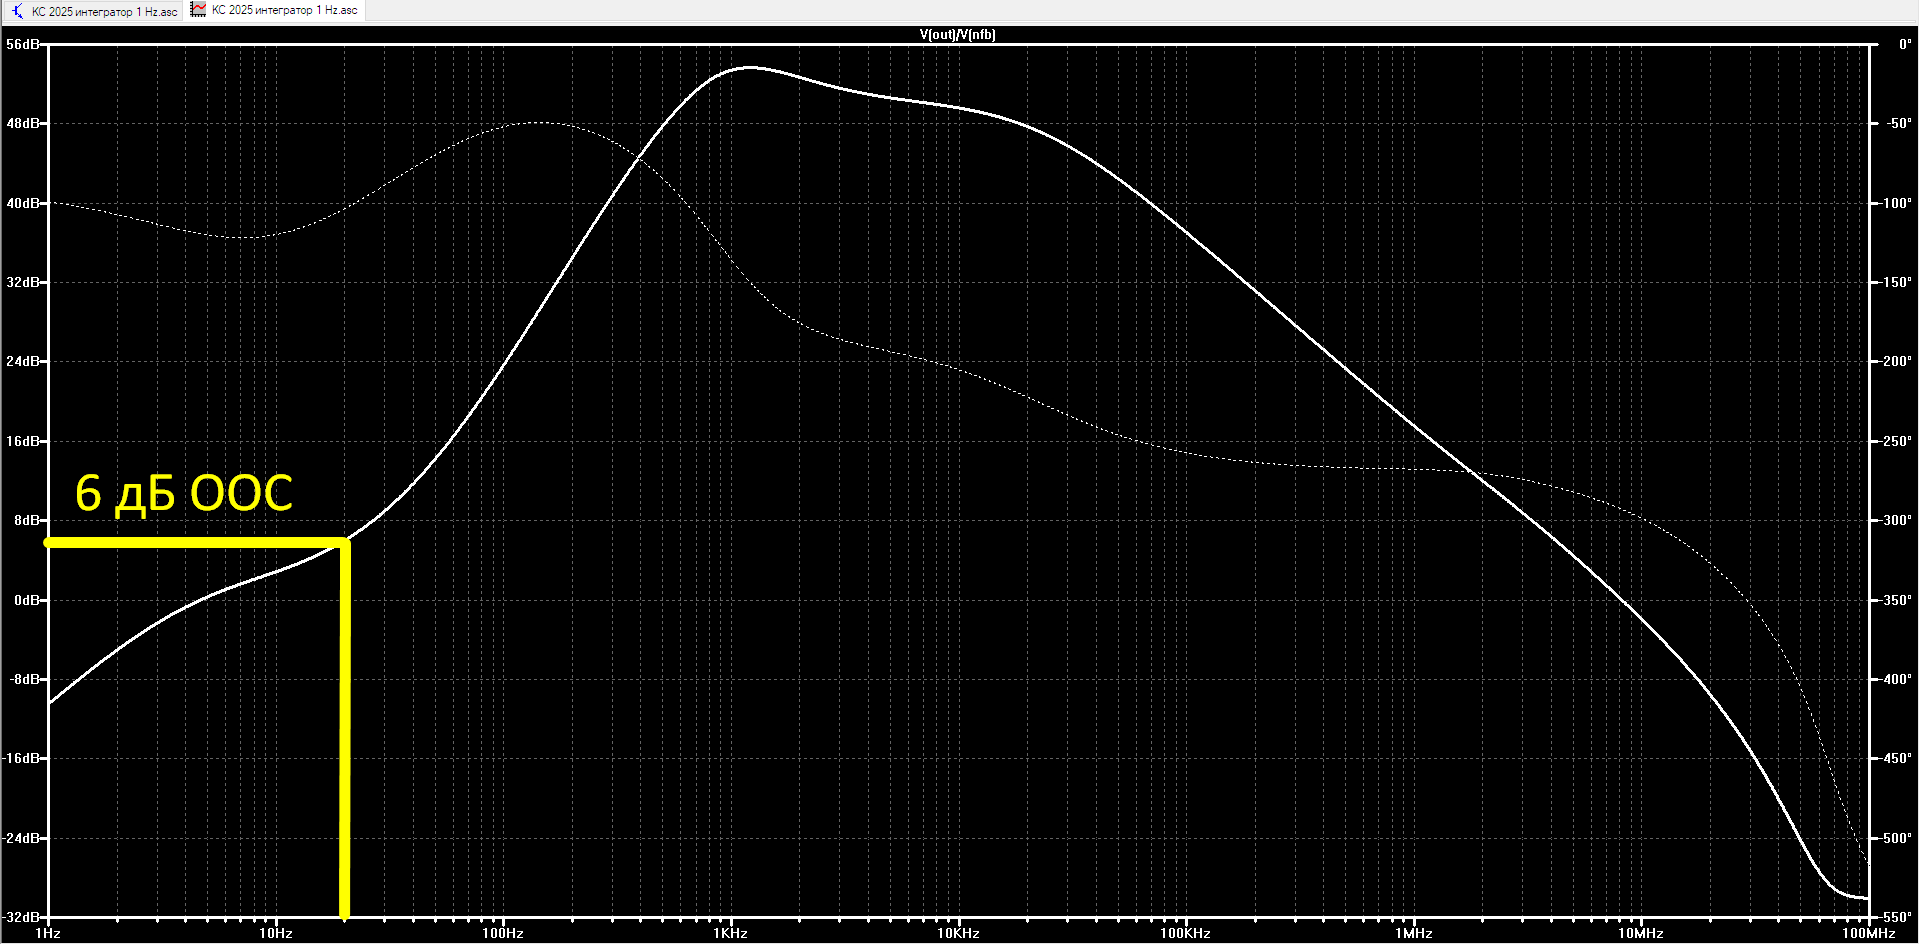The image size is (1919, 944).
Task: Click the 1MHz label on the frequency axis
Action: point(1413,934)
